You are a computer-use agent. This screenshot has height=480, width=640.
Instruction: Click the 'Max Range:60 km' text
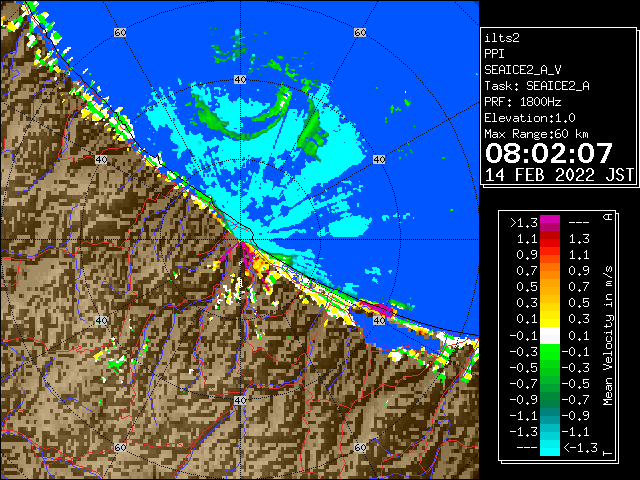tap(536, 134)
